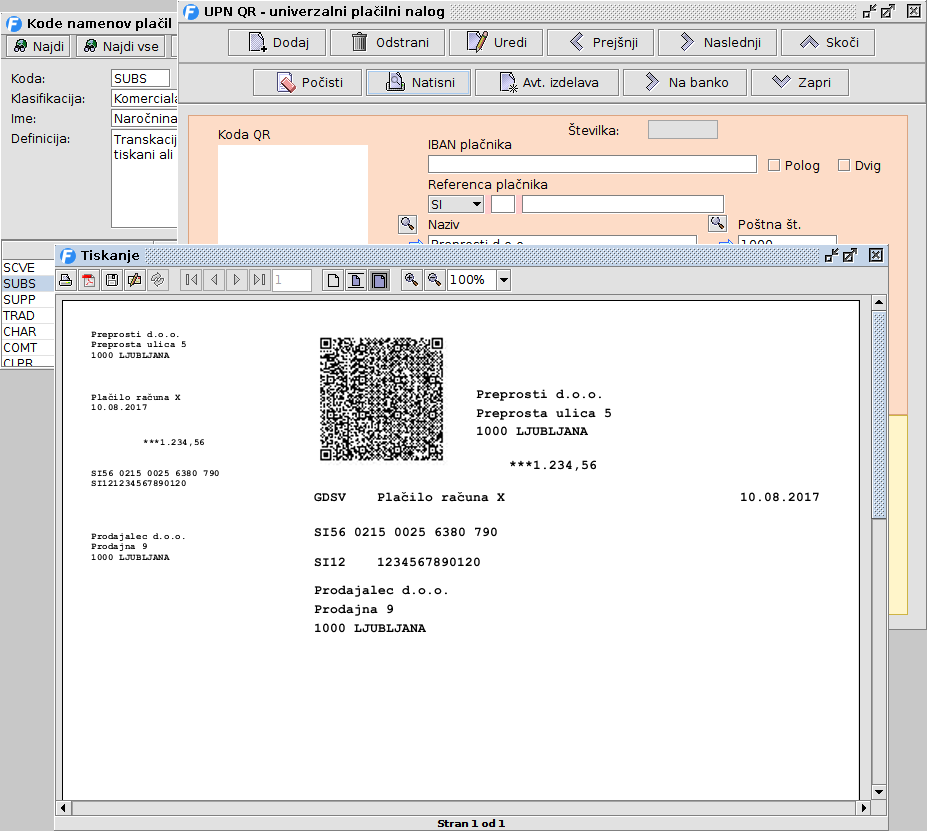
Task: Export preview to PDF in Tiskanje toolbar
Action: coord(89,280)
